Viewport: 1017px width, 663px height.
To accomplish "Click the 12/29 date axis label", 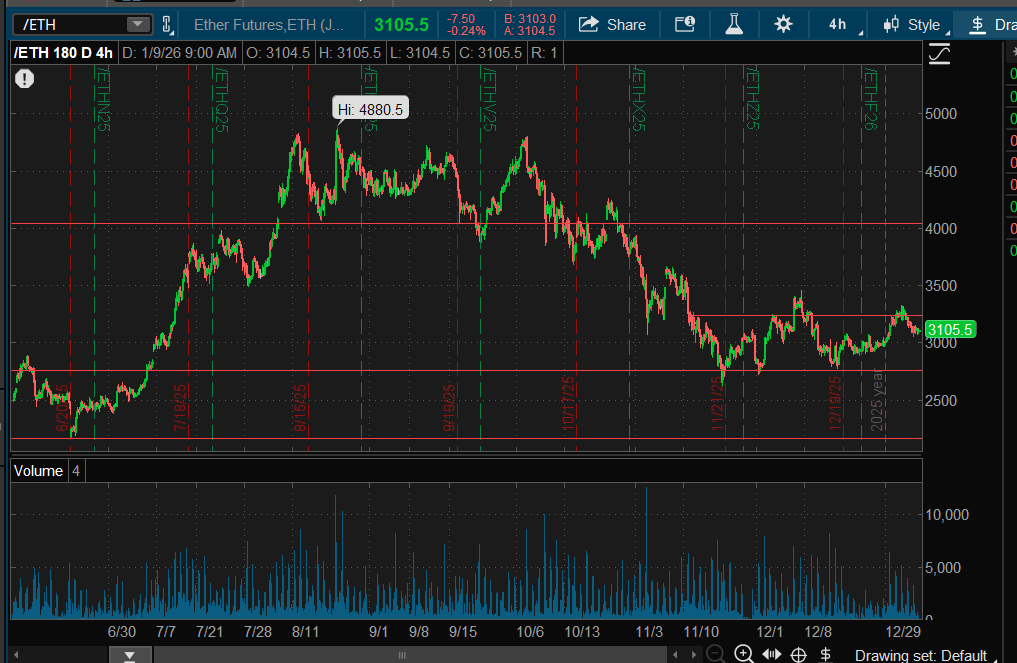I will 903,632.
